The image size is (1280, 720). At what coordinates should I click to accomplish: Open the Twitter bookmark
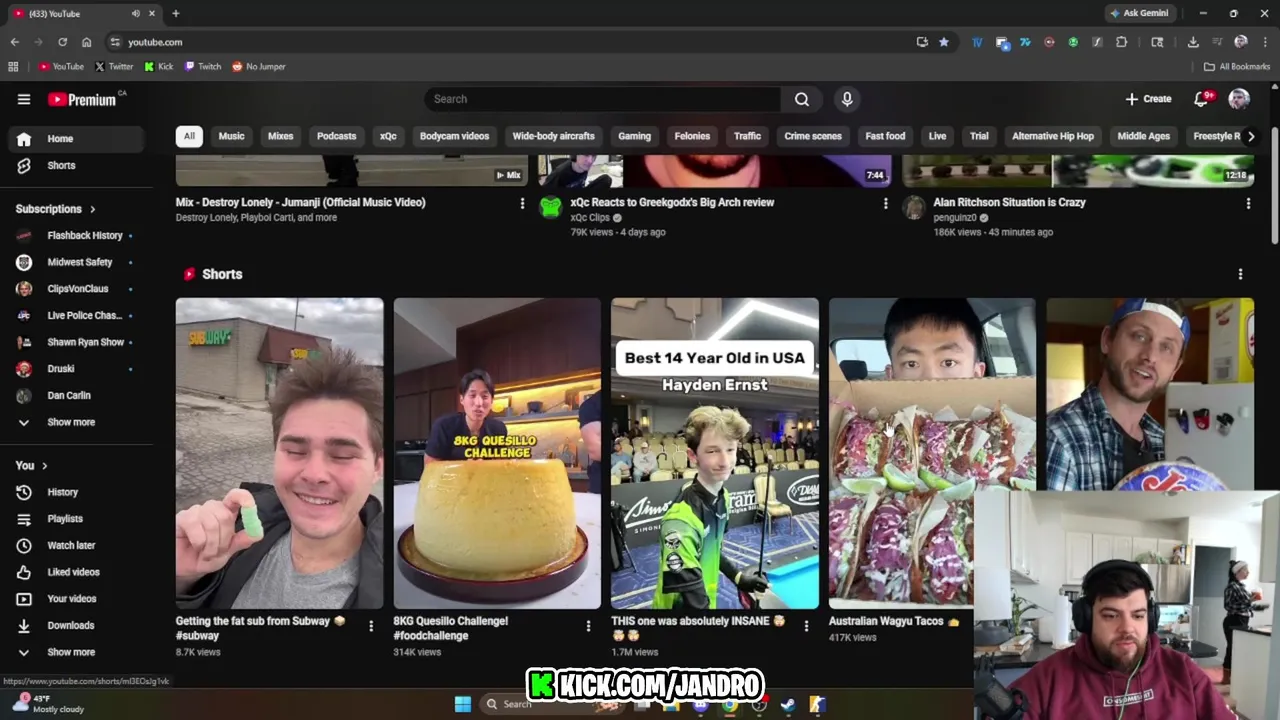tap(114, 67)
